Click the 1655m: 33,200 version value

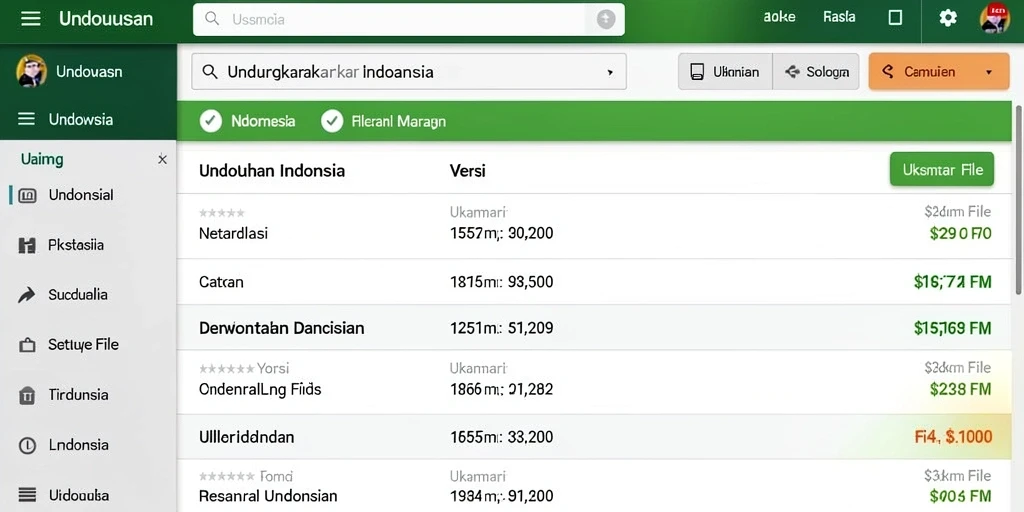pos(502,437)
